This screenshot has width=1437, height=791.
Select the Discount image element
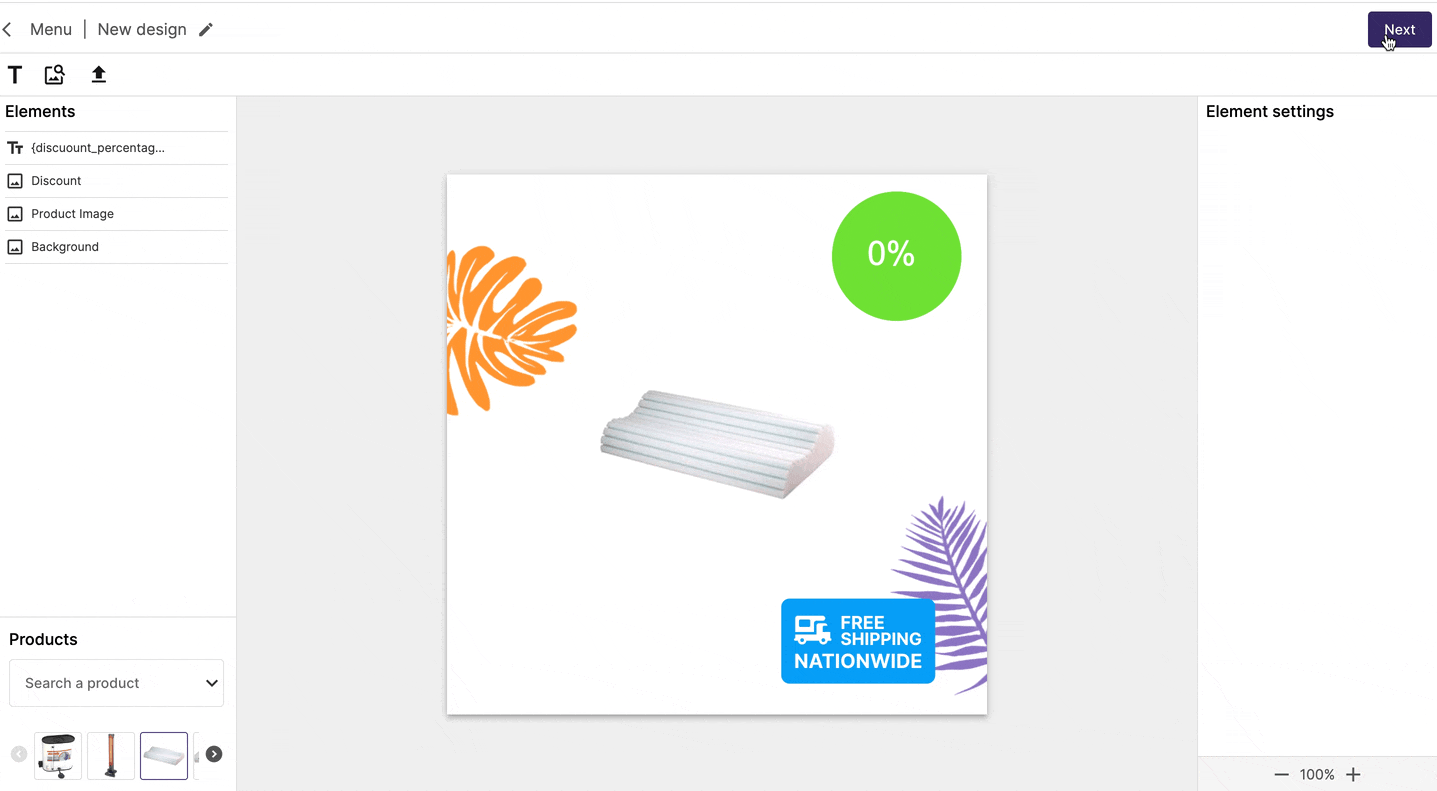click(x=117, y=181)
